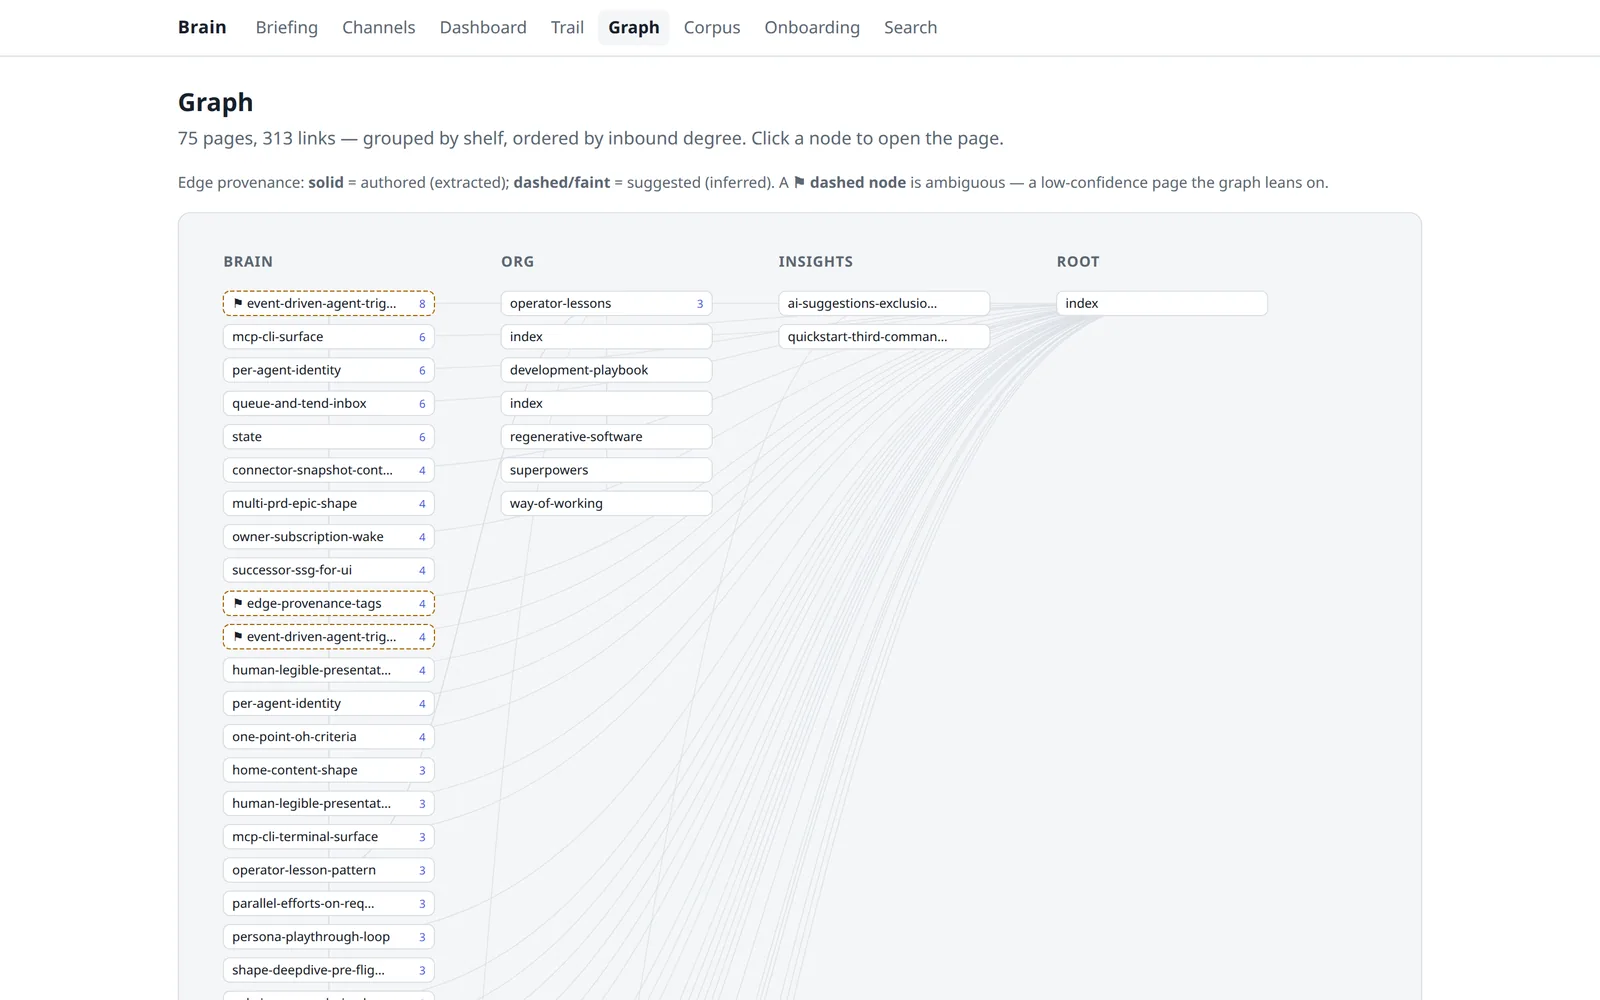Screen dimensions: 1600x1000
Task: Open ORG index node above regenerative-software
Action: pos(606,403)
